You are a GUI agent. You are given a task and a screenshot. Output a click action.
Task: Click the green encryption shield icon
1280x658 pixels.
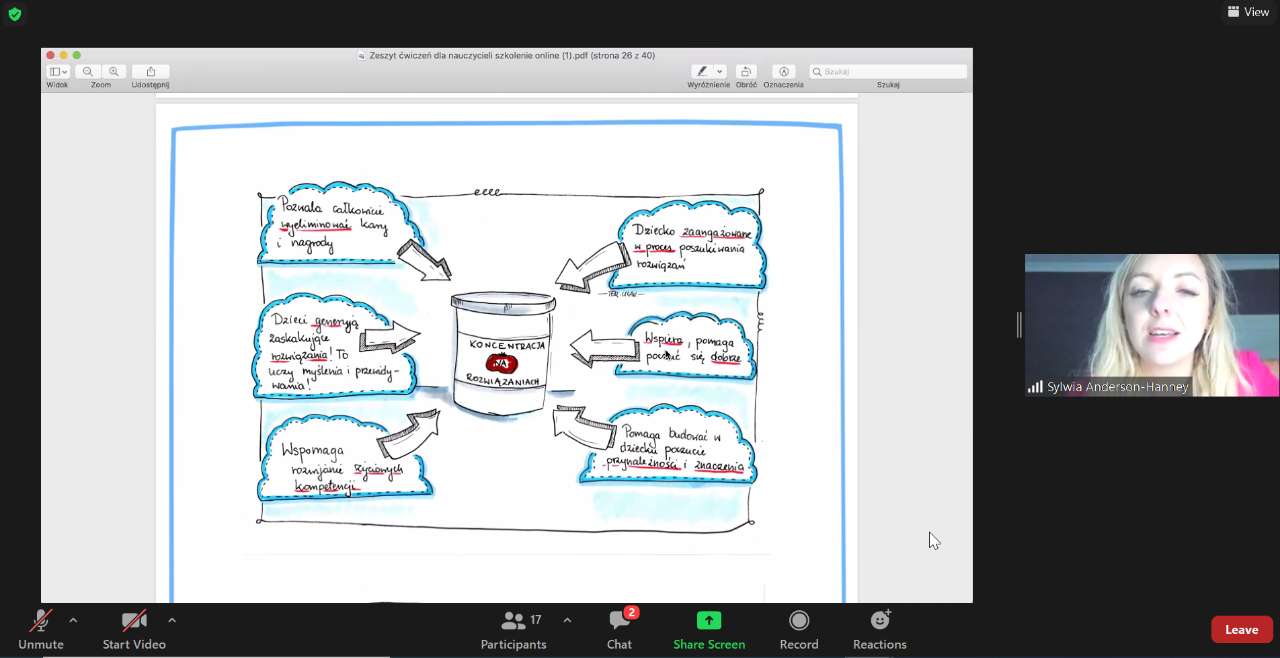click(14, 14)
